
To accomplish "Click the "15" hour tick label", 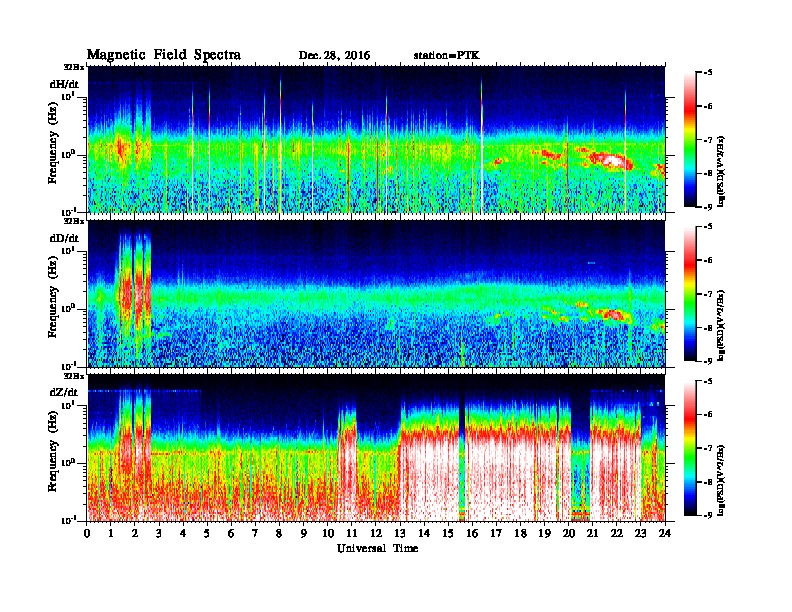I will click(448, 533).
